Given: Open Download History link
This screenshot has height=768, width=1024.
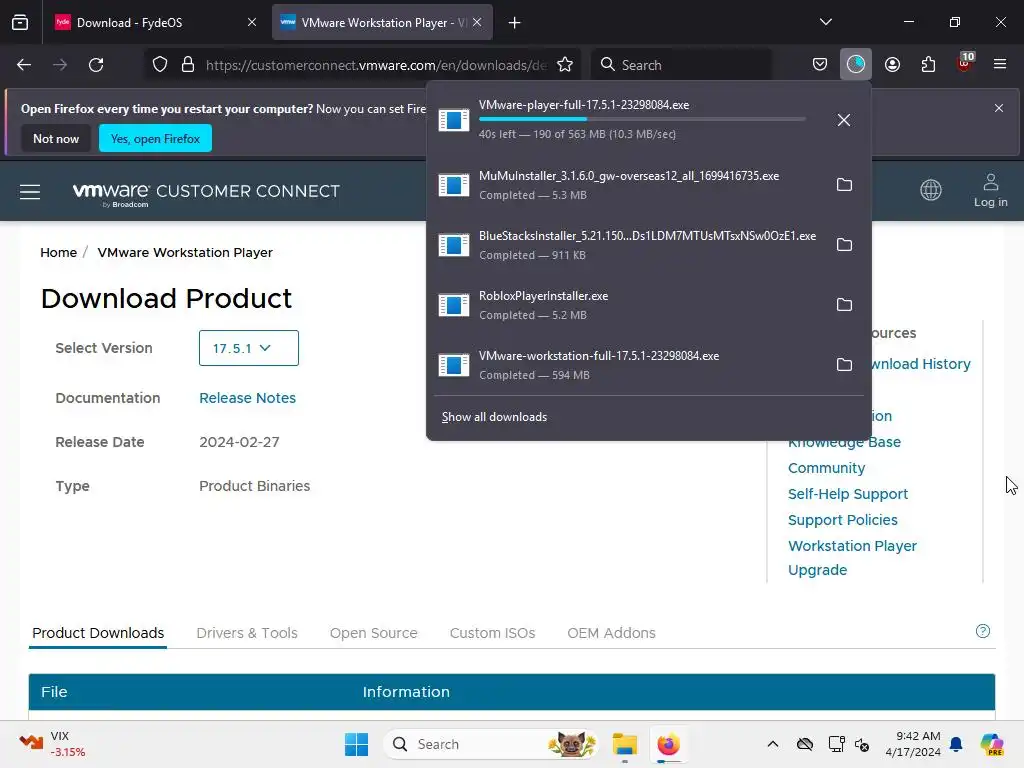Looking at the screenshot, I should [x=921, y=364].
